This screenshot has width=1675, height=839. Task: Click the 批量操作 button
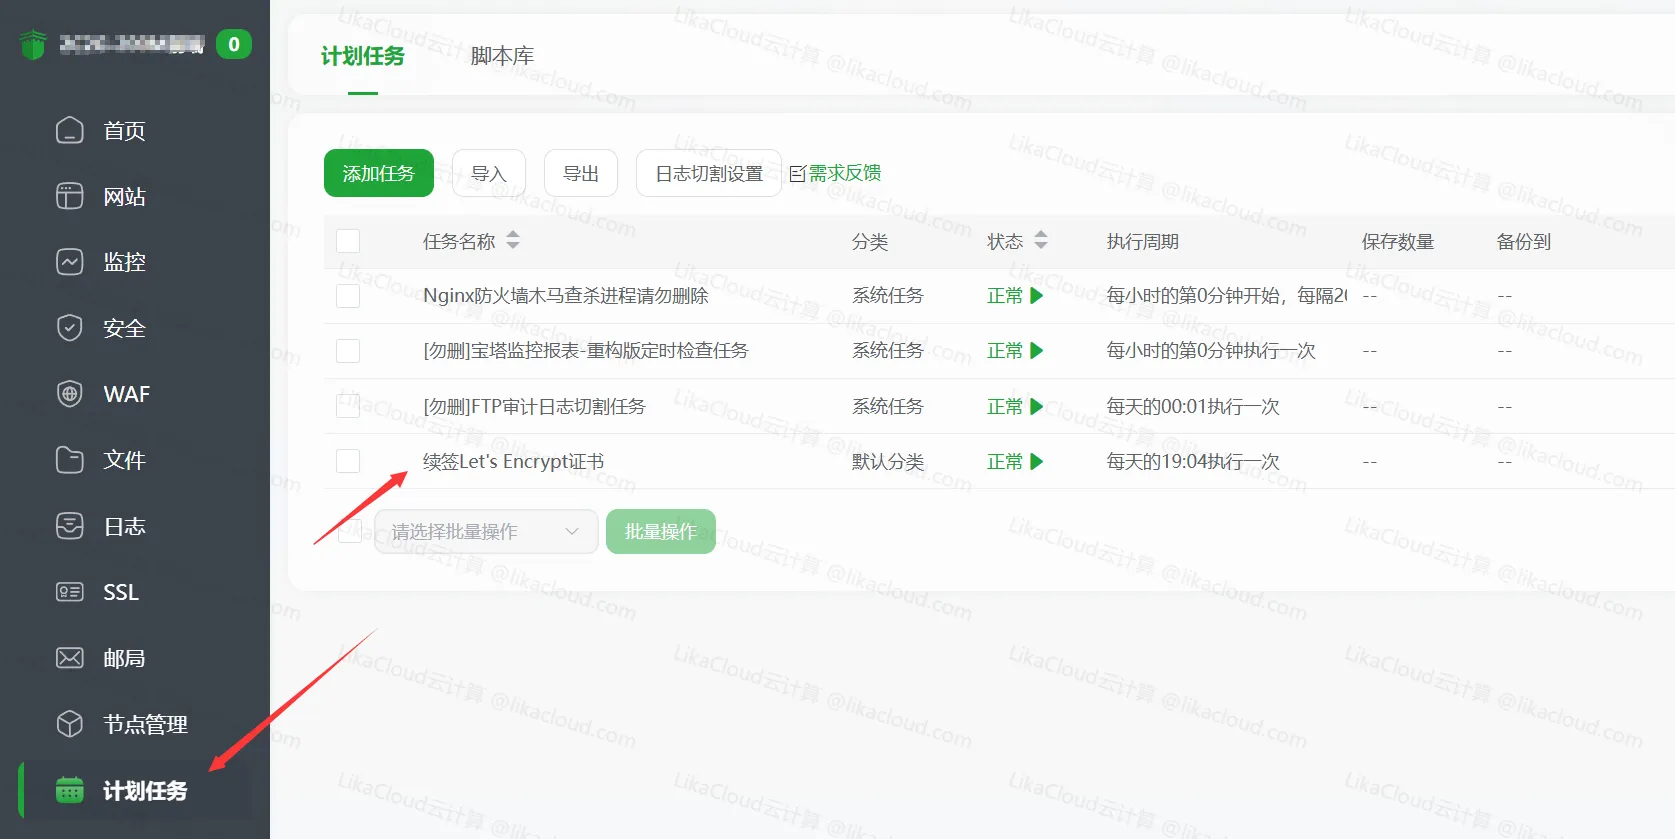pyautogui.click(x=661, y=531)
